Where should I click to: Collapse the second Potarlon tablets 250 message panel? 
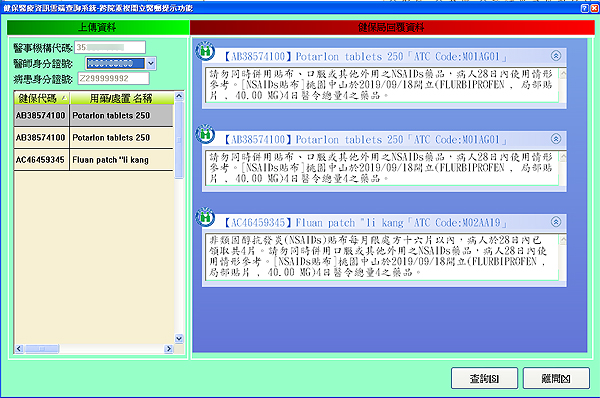click(556, 139)
